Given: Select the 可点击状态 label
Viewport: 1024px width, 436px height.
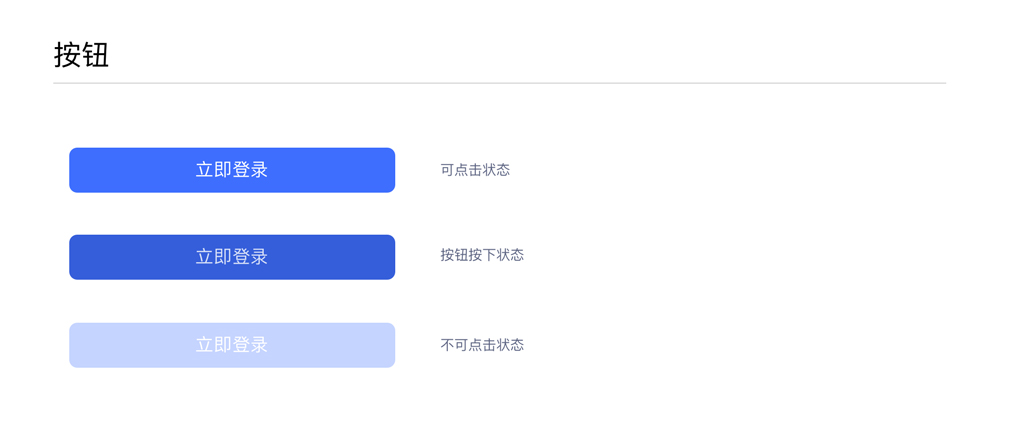Looking at the screenshot, I should pyautogui.click(x=475, y=170).
